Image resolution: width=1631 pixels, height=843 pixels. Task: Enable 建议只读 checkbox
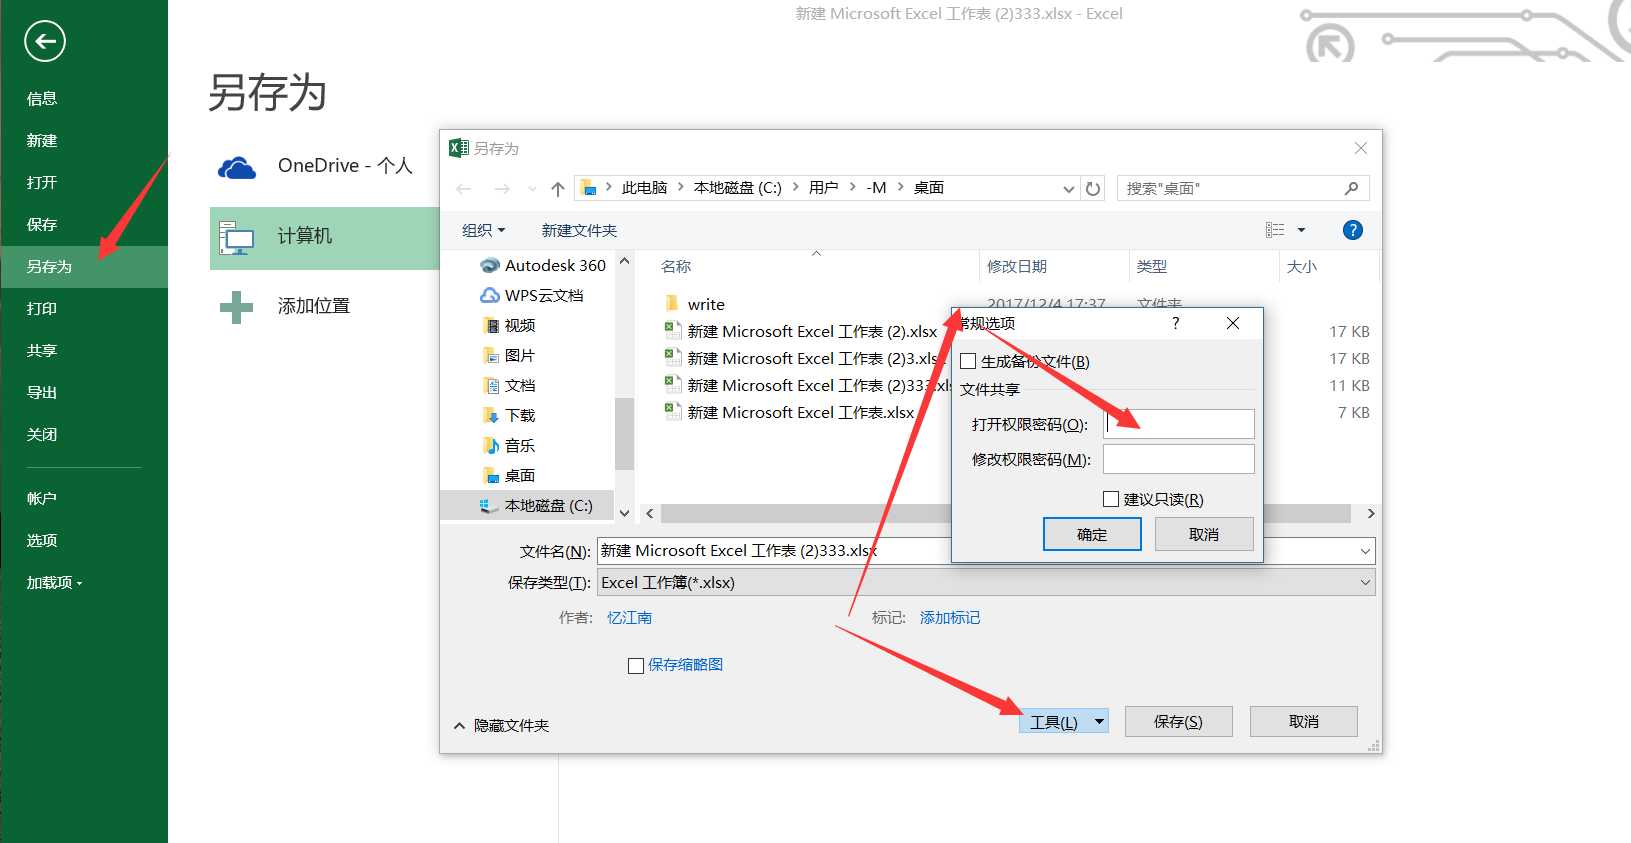click(x=1111, y=499)
